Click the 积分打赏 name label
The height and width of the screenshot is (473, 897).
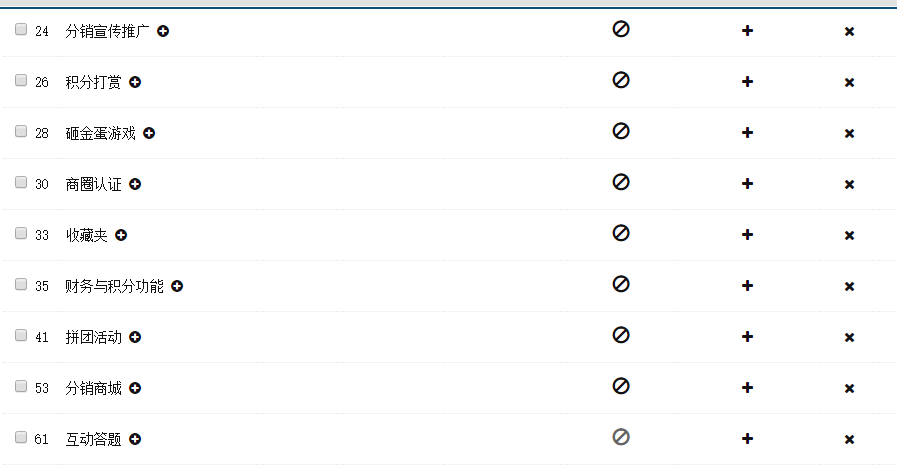[x=93, y=82]
